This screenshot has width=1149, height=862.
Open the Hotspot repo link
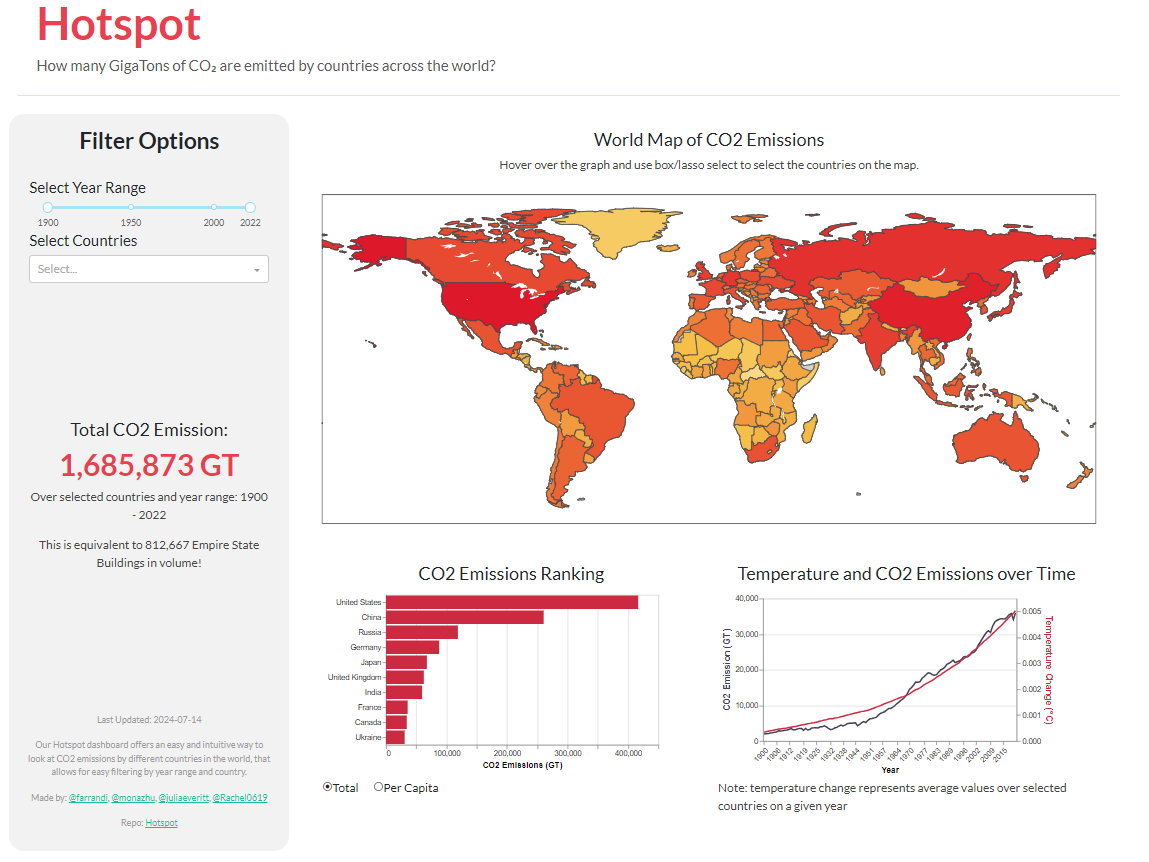[161, 823]
